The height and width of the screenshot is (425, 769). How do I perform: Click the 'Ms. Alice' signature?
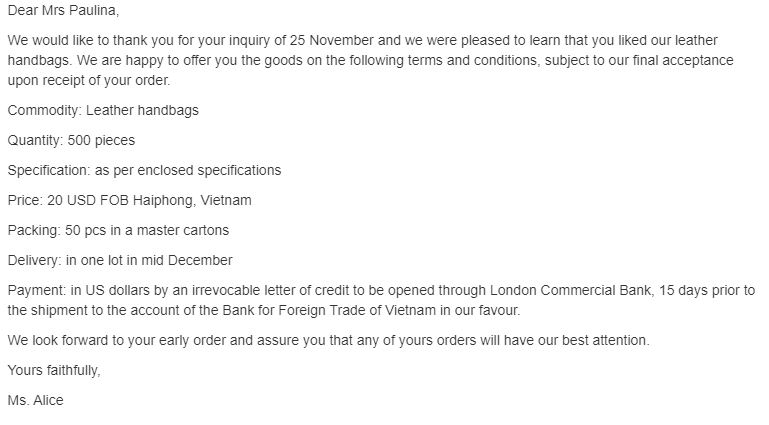tap(37, 400)
